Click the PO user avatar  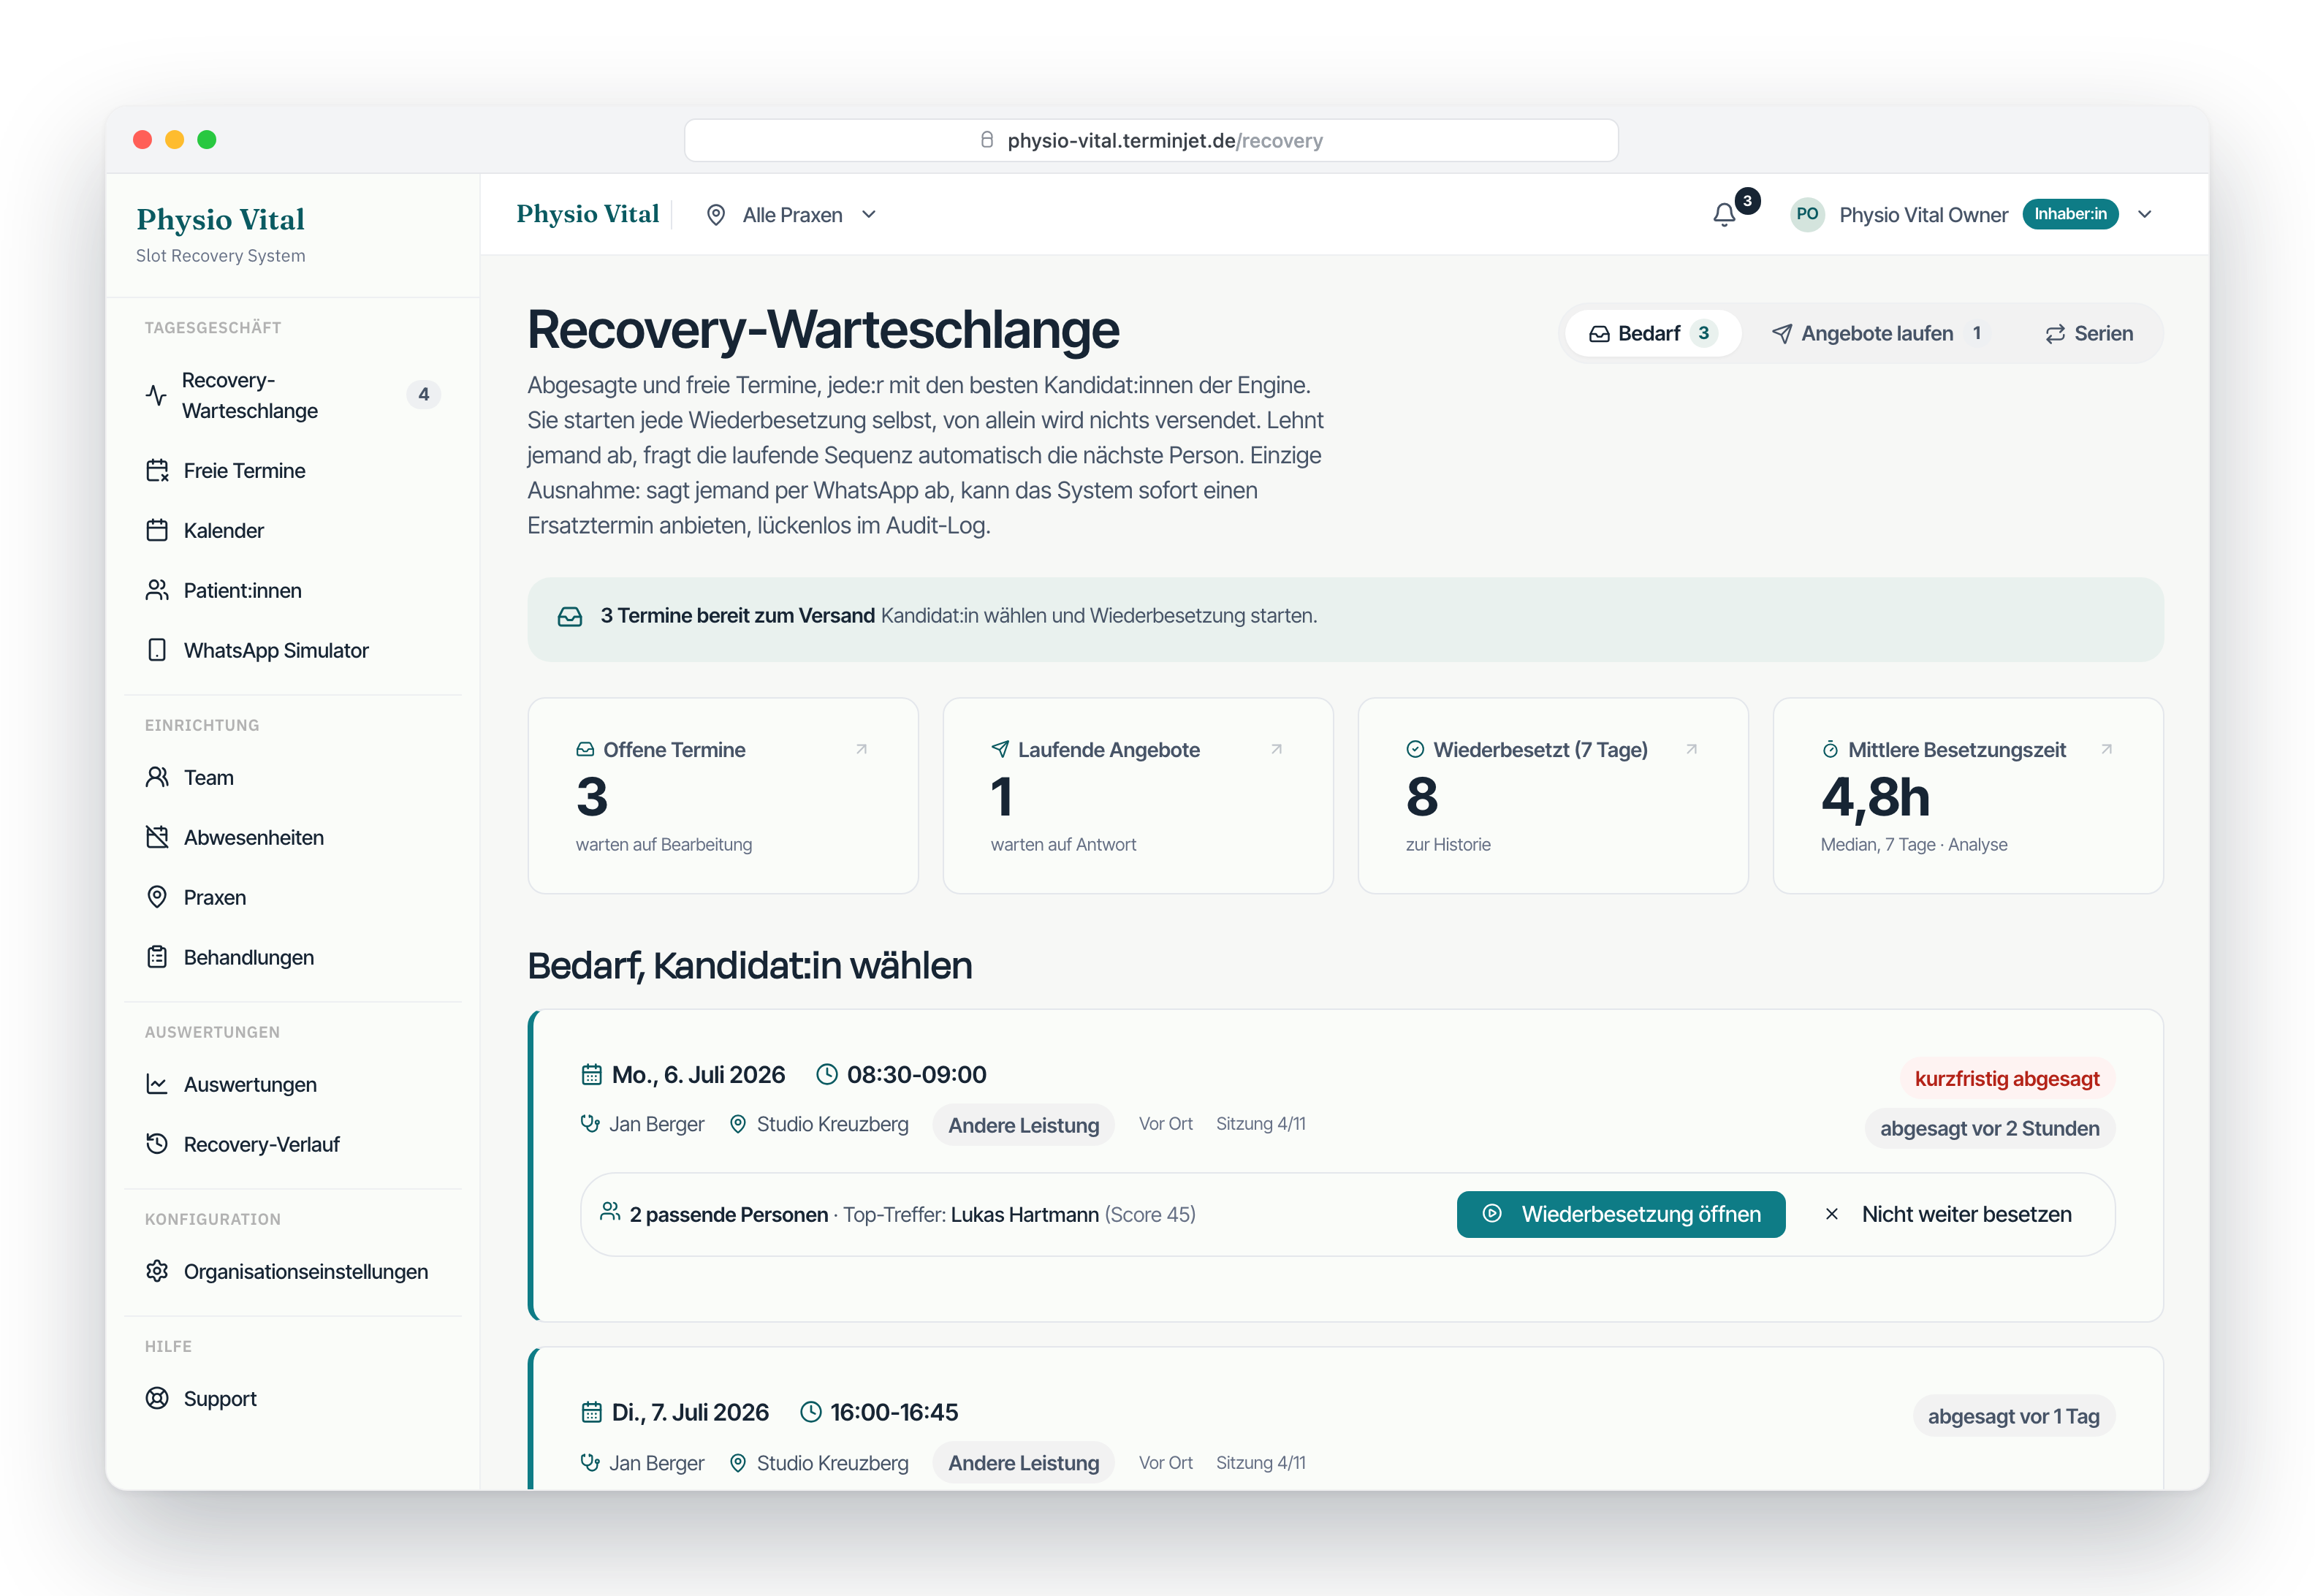click(x=1806, y=214)
